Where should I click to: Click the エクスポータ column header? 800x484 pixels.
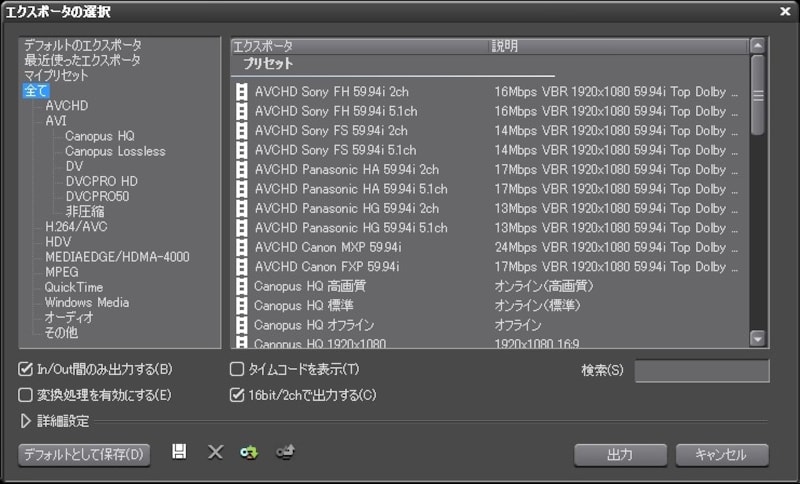click(x=360, y=46)
